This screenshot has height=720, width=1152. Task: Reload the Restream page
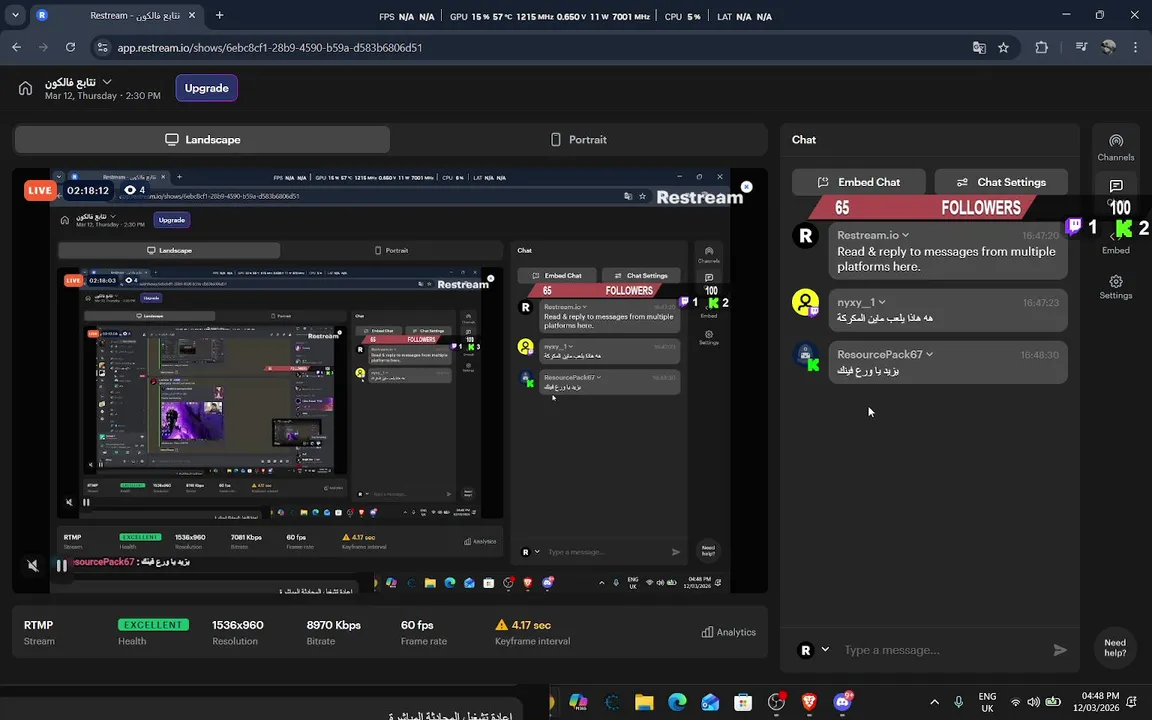click(71, 48)
